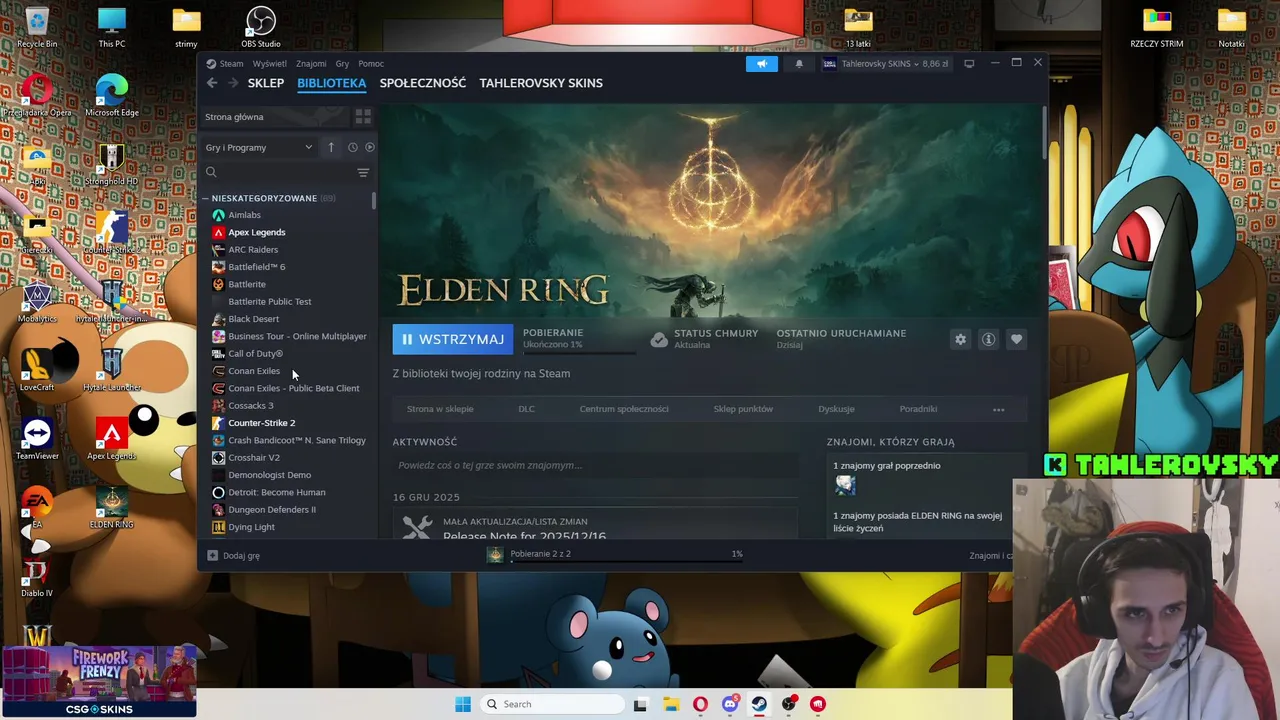Switch Steam to Big Picture mode icon
1280x720 pixels.
[969, 63]
